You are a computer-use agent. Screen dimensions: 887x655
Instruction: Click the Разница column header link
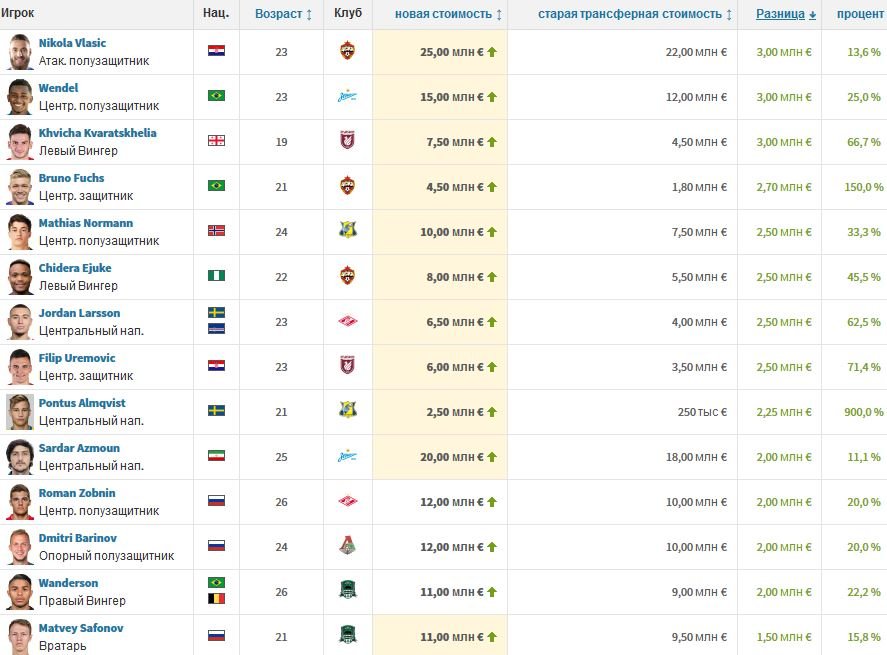780,14
